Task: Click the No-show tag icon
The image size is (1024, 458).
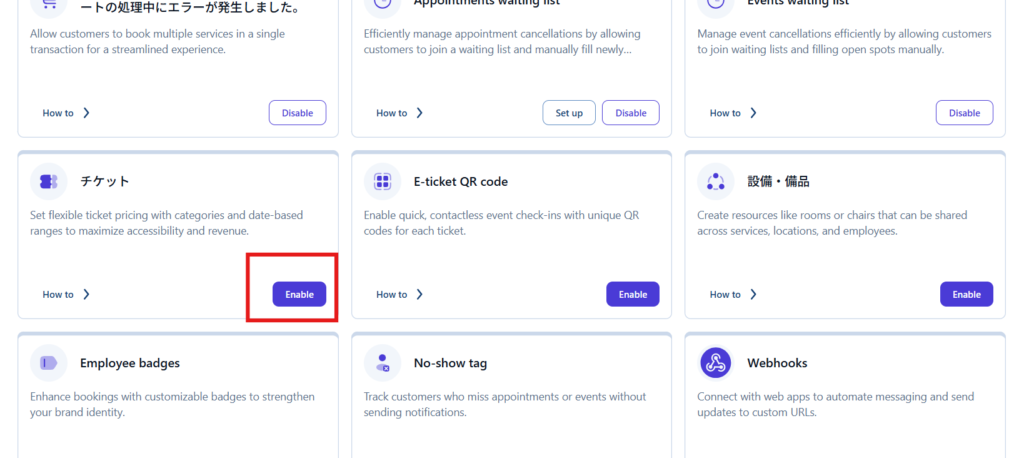Action: pos(382,363)
